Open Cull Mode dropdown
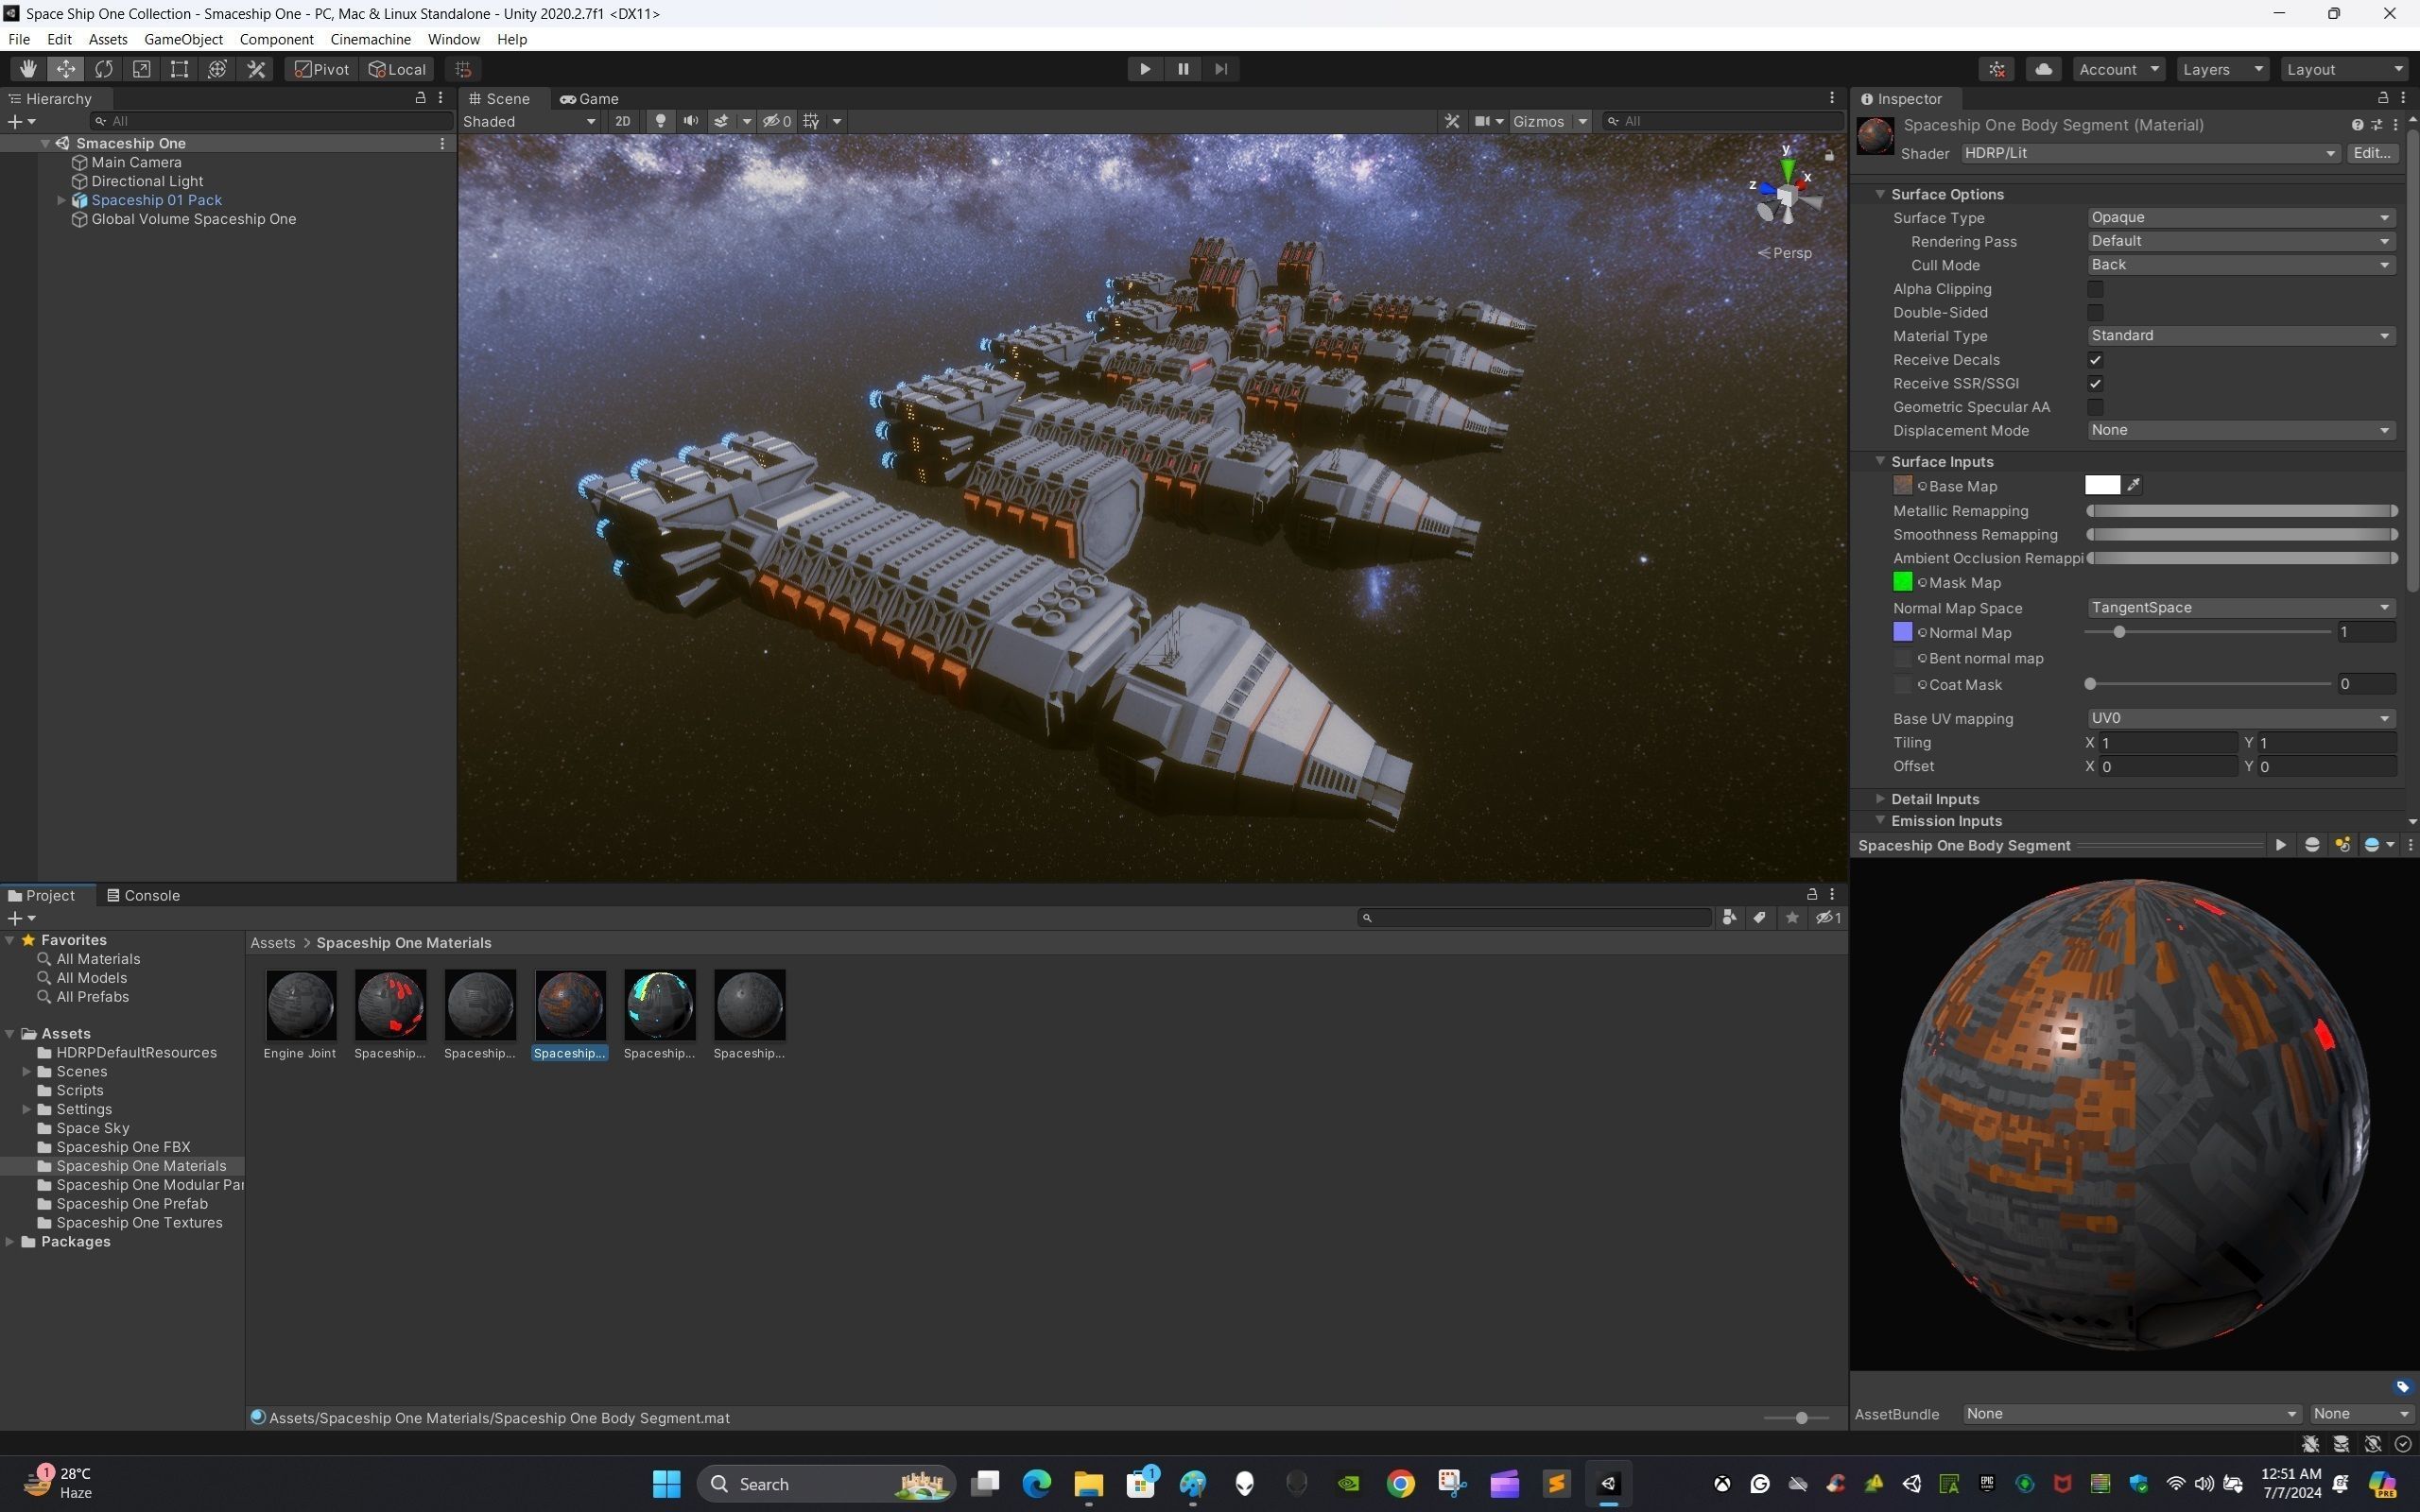The width and height of the screenshot is (2420, 1512). (x=2240, y=265)
